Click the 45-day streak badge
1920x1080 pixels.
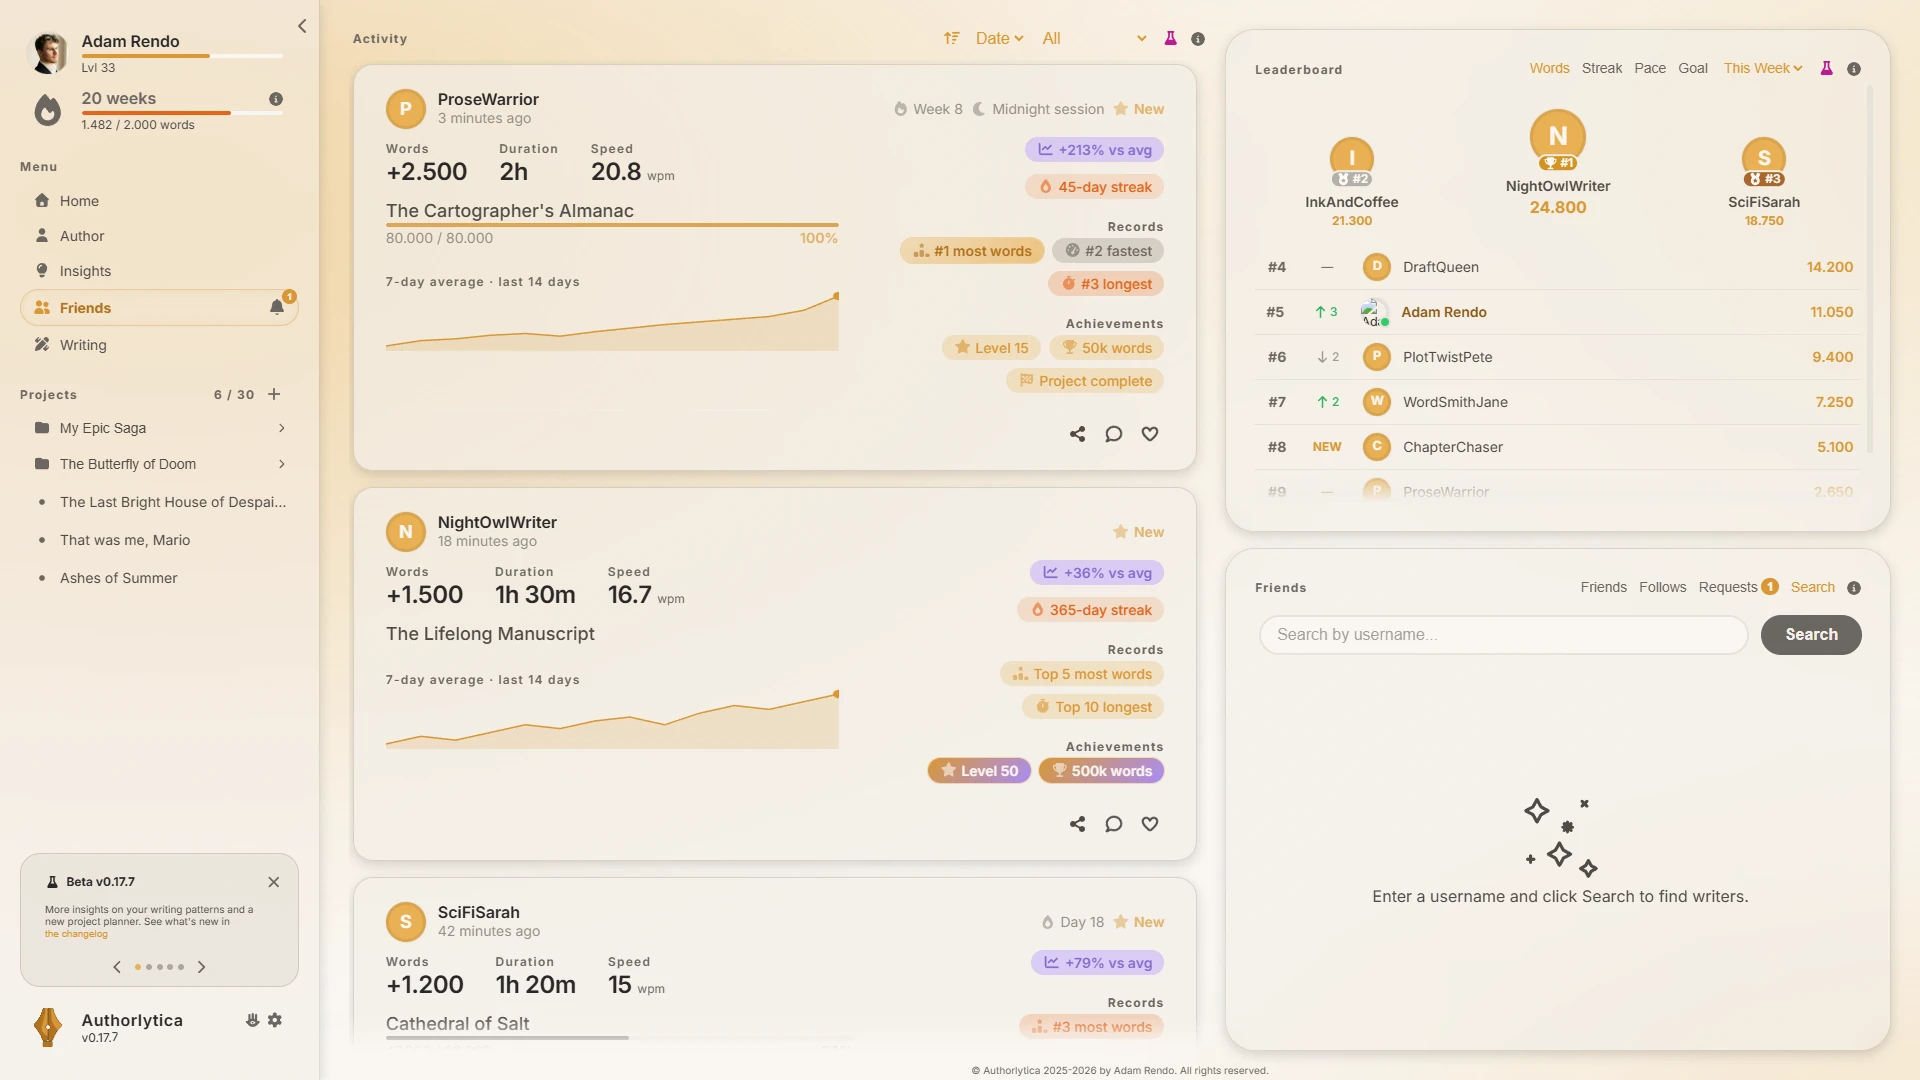pyautogui.click(x=1094, y=187)
